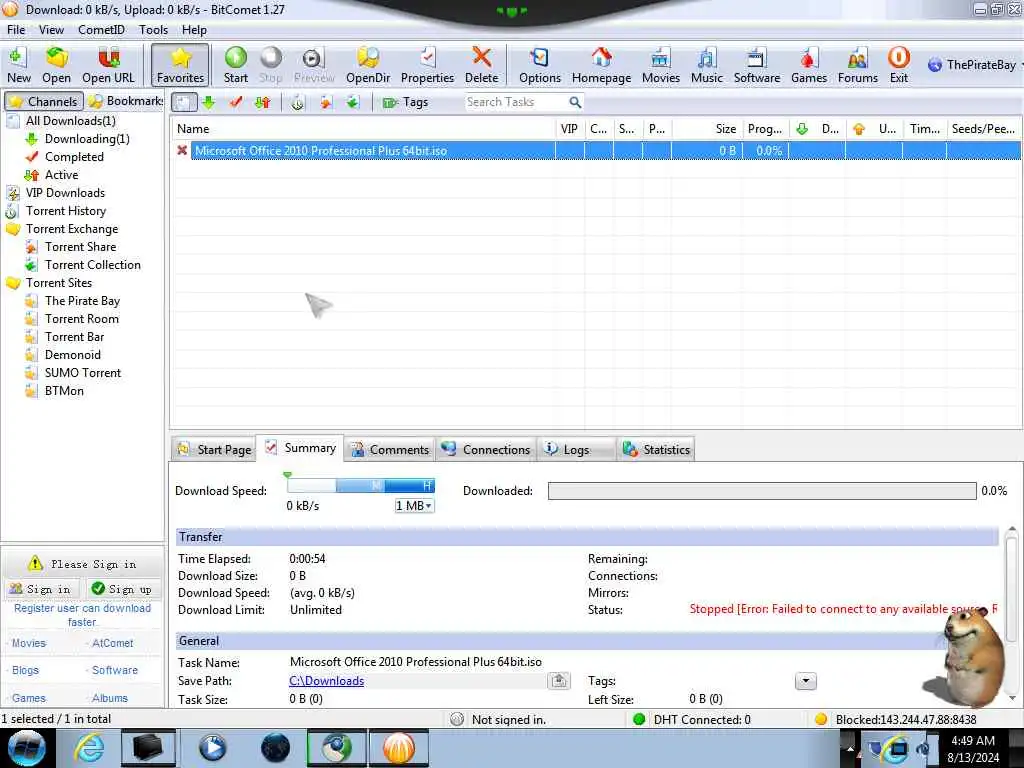Open the Games toolbar icon
Image resolution: width=1024 pixels, height=768 pixels.
tap(808, 65)
